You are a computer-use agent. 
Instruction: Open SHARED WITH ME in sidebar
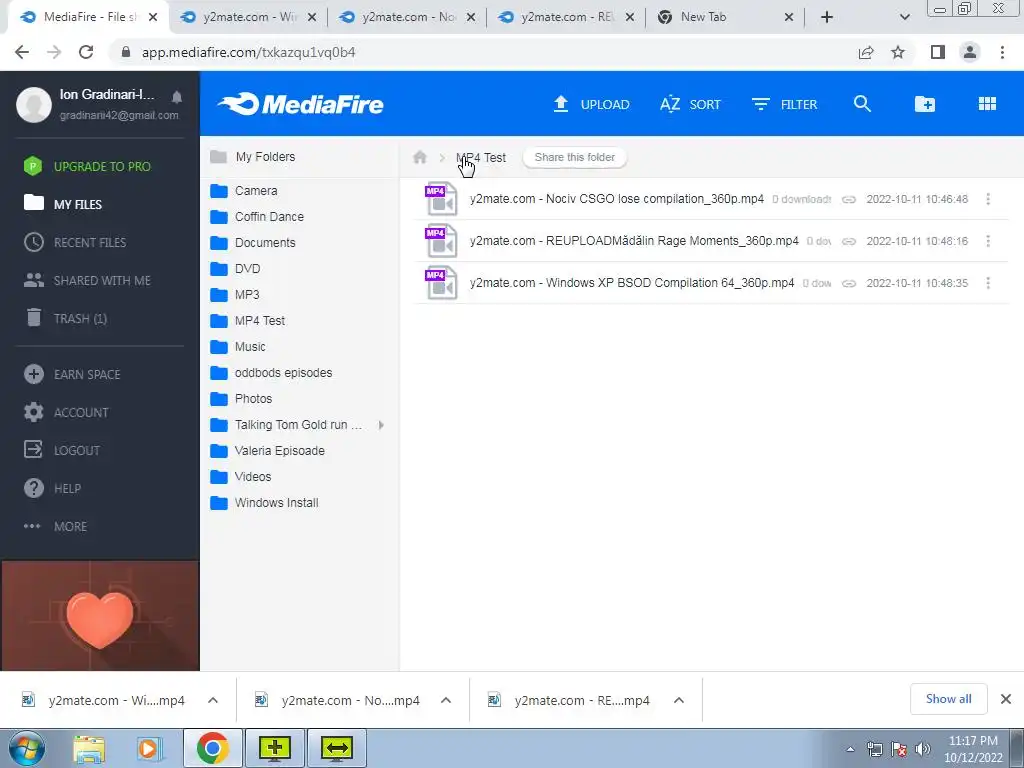(x=88, y=280)
